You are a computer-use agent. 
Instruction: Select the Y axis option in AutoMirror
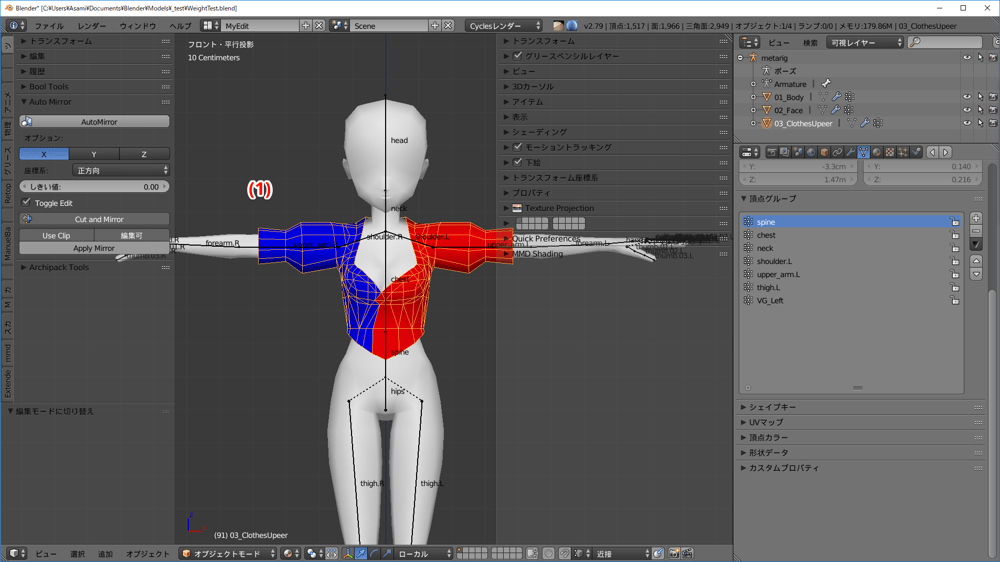[94, 154]
